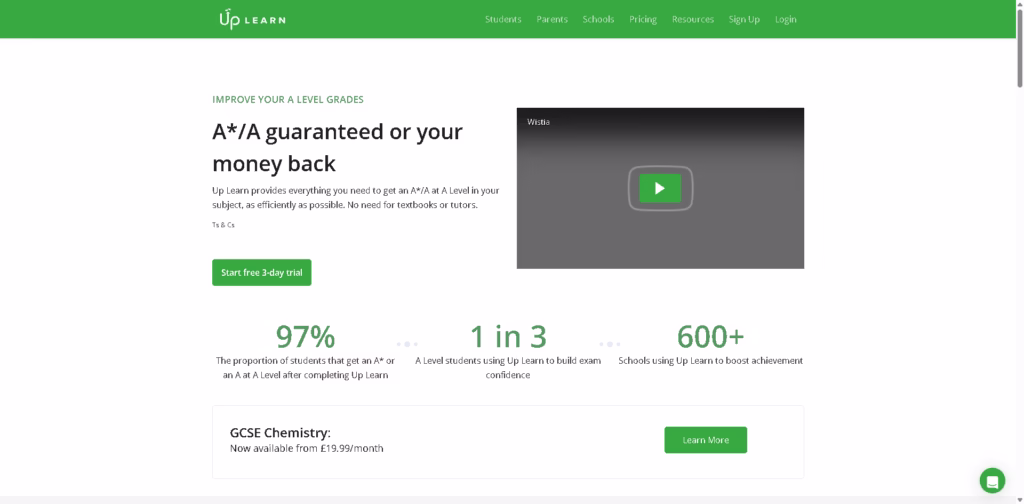
Task: Click the scrollbar down arrow
Action: 1018,498
